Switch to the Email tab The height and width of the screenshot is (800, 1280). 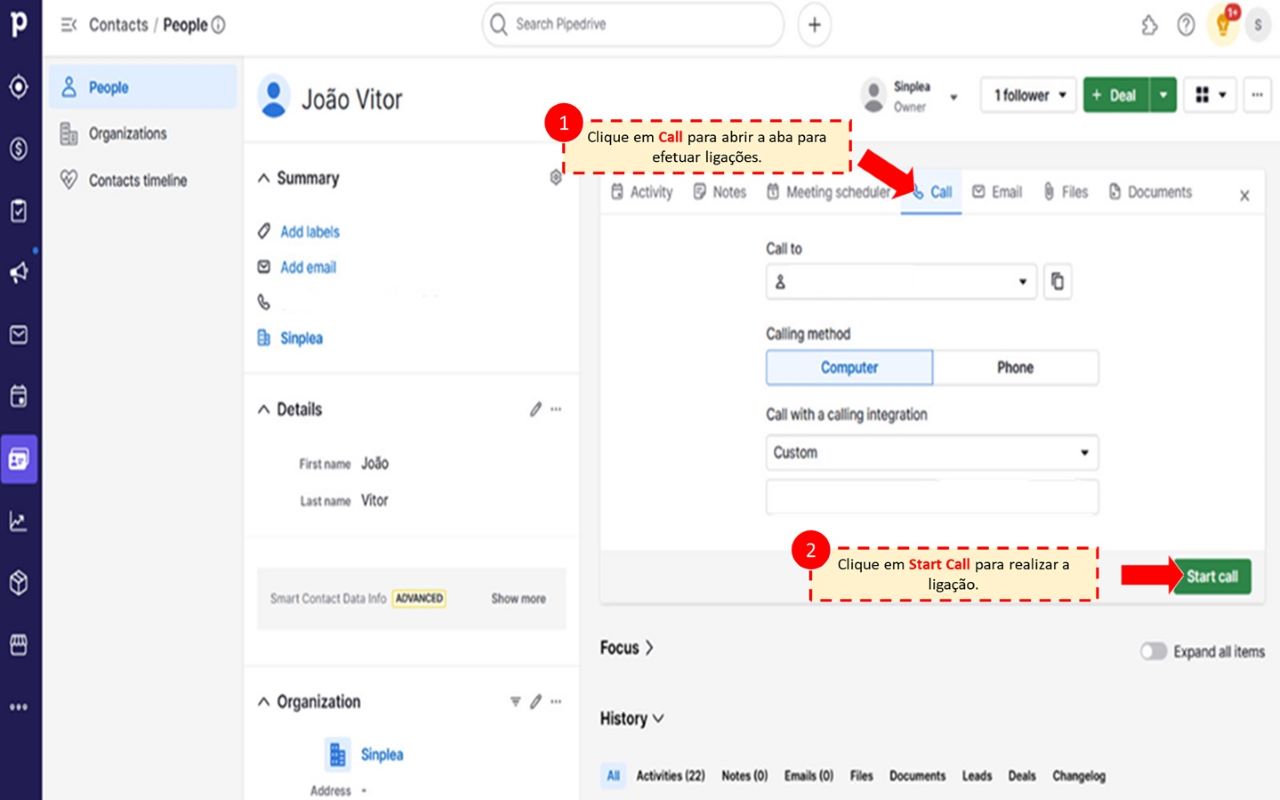click(997, 192)
